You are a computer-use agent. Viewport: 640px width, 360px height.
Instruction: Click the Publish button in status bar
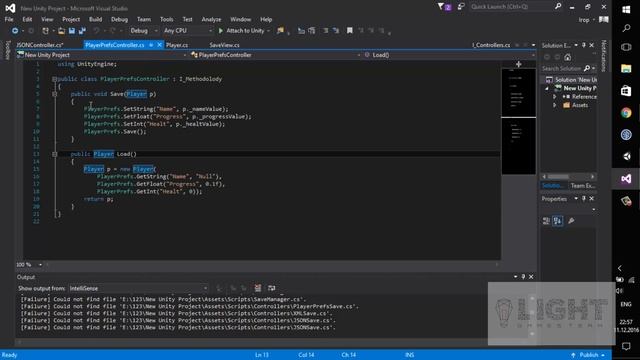click(x=588, y=355)
